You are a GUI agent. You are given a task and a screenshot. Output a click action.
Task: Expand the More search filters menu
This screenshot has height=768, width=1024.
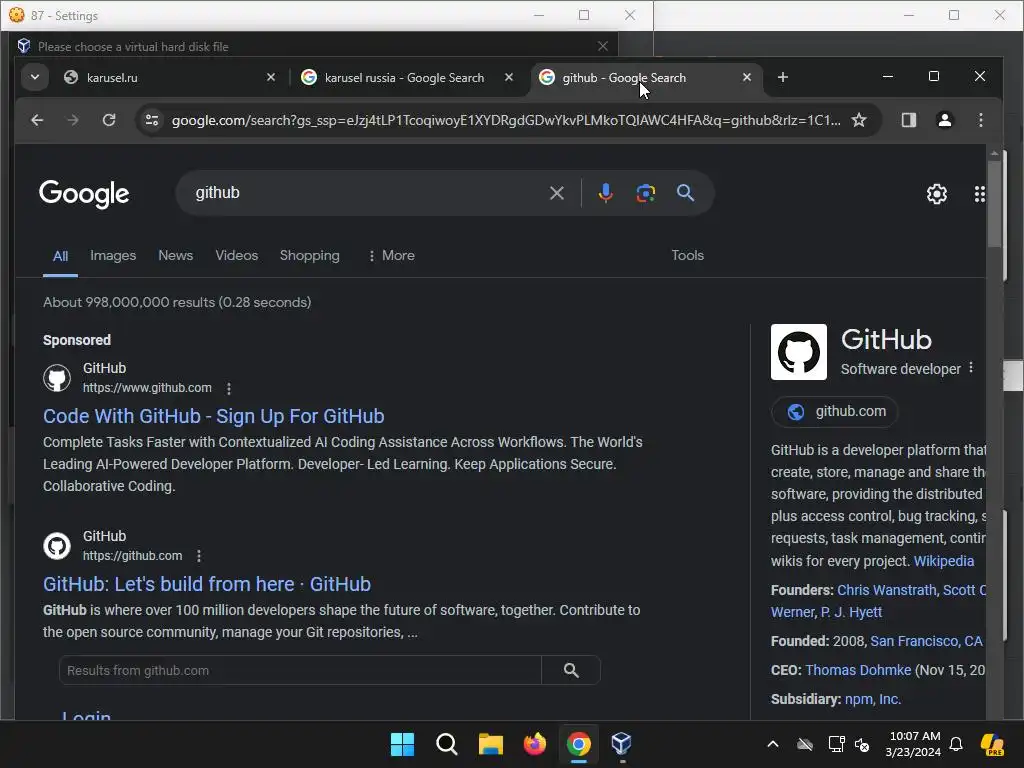pyautogui.click(x=391, y=255)
